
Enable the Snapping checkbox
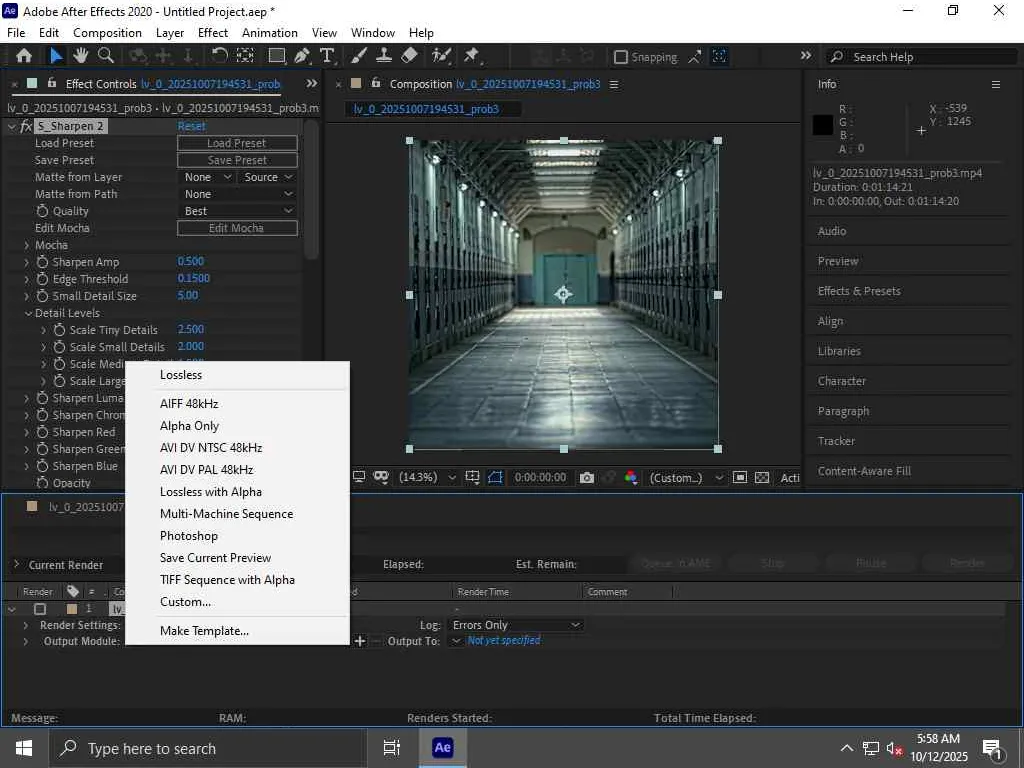click(621, 57)
